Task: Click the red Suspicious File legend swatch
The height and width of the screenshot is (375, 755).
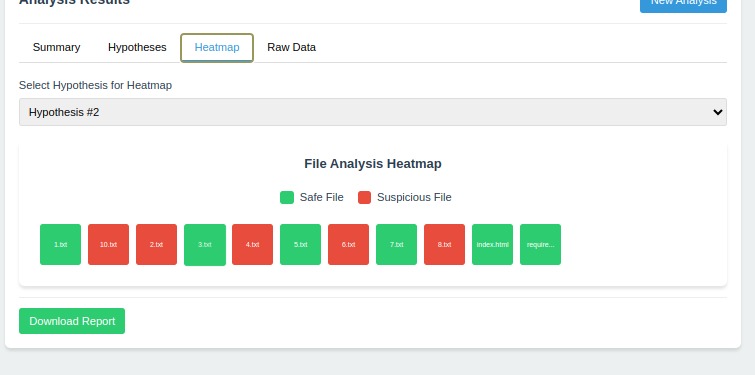Action: 364,197
